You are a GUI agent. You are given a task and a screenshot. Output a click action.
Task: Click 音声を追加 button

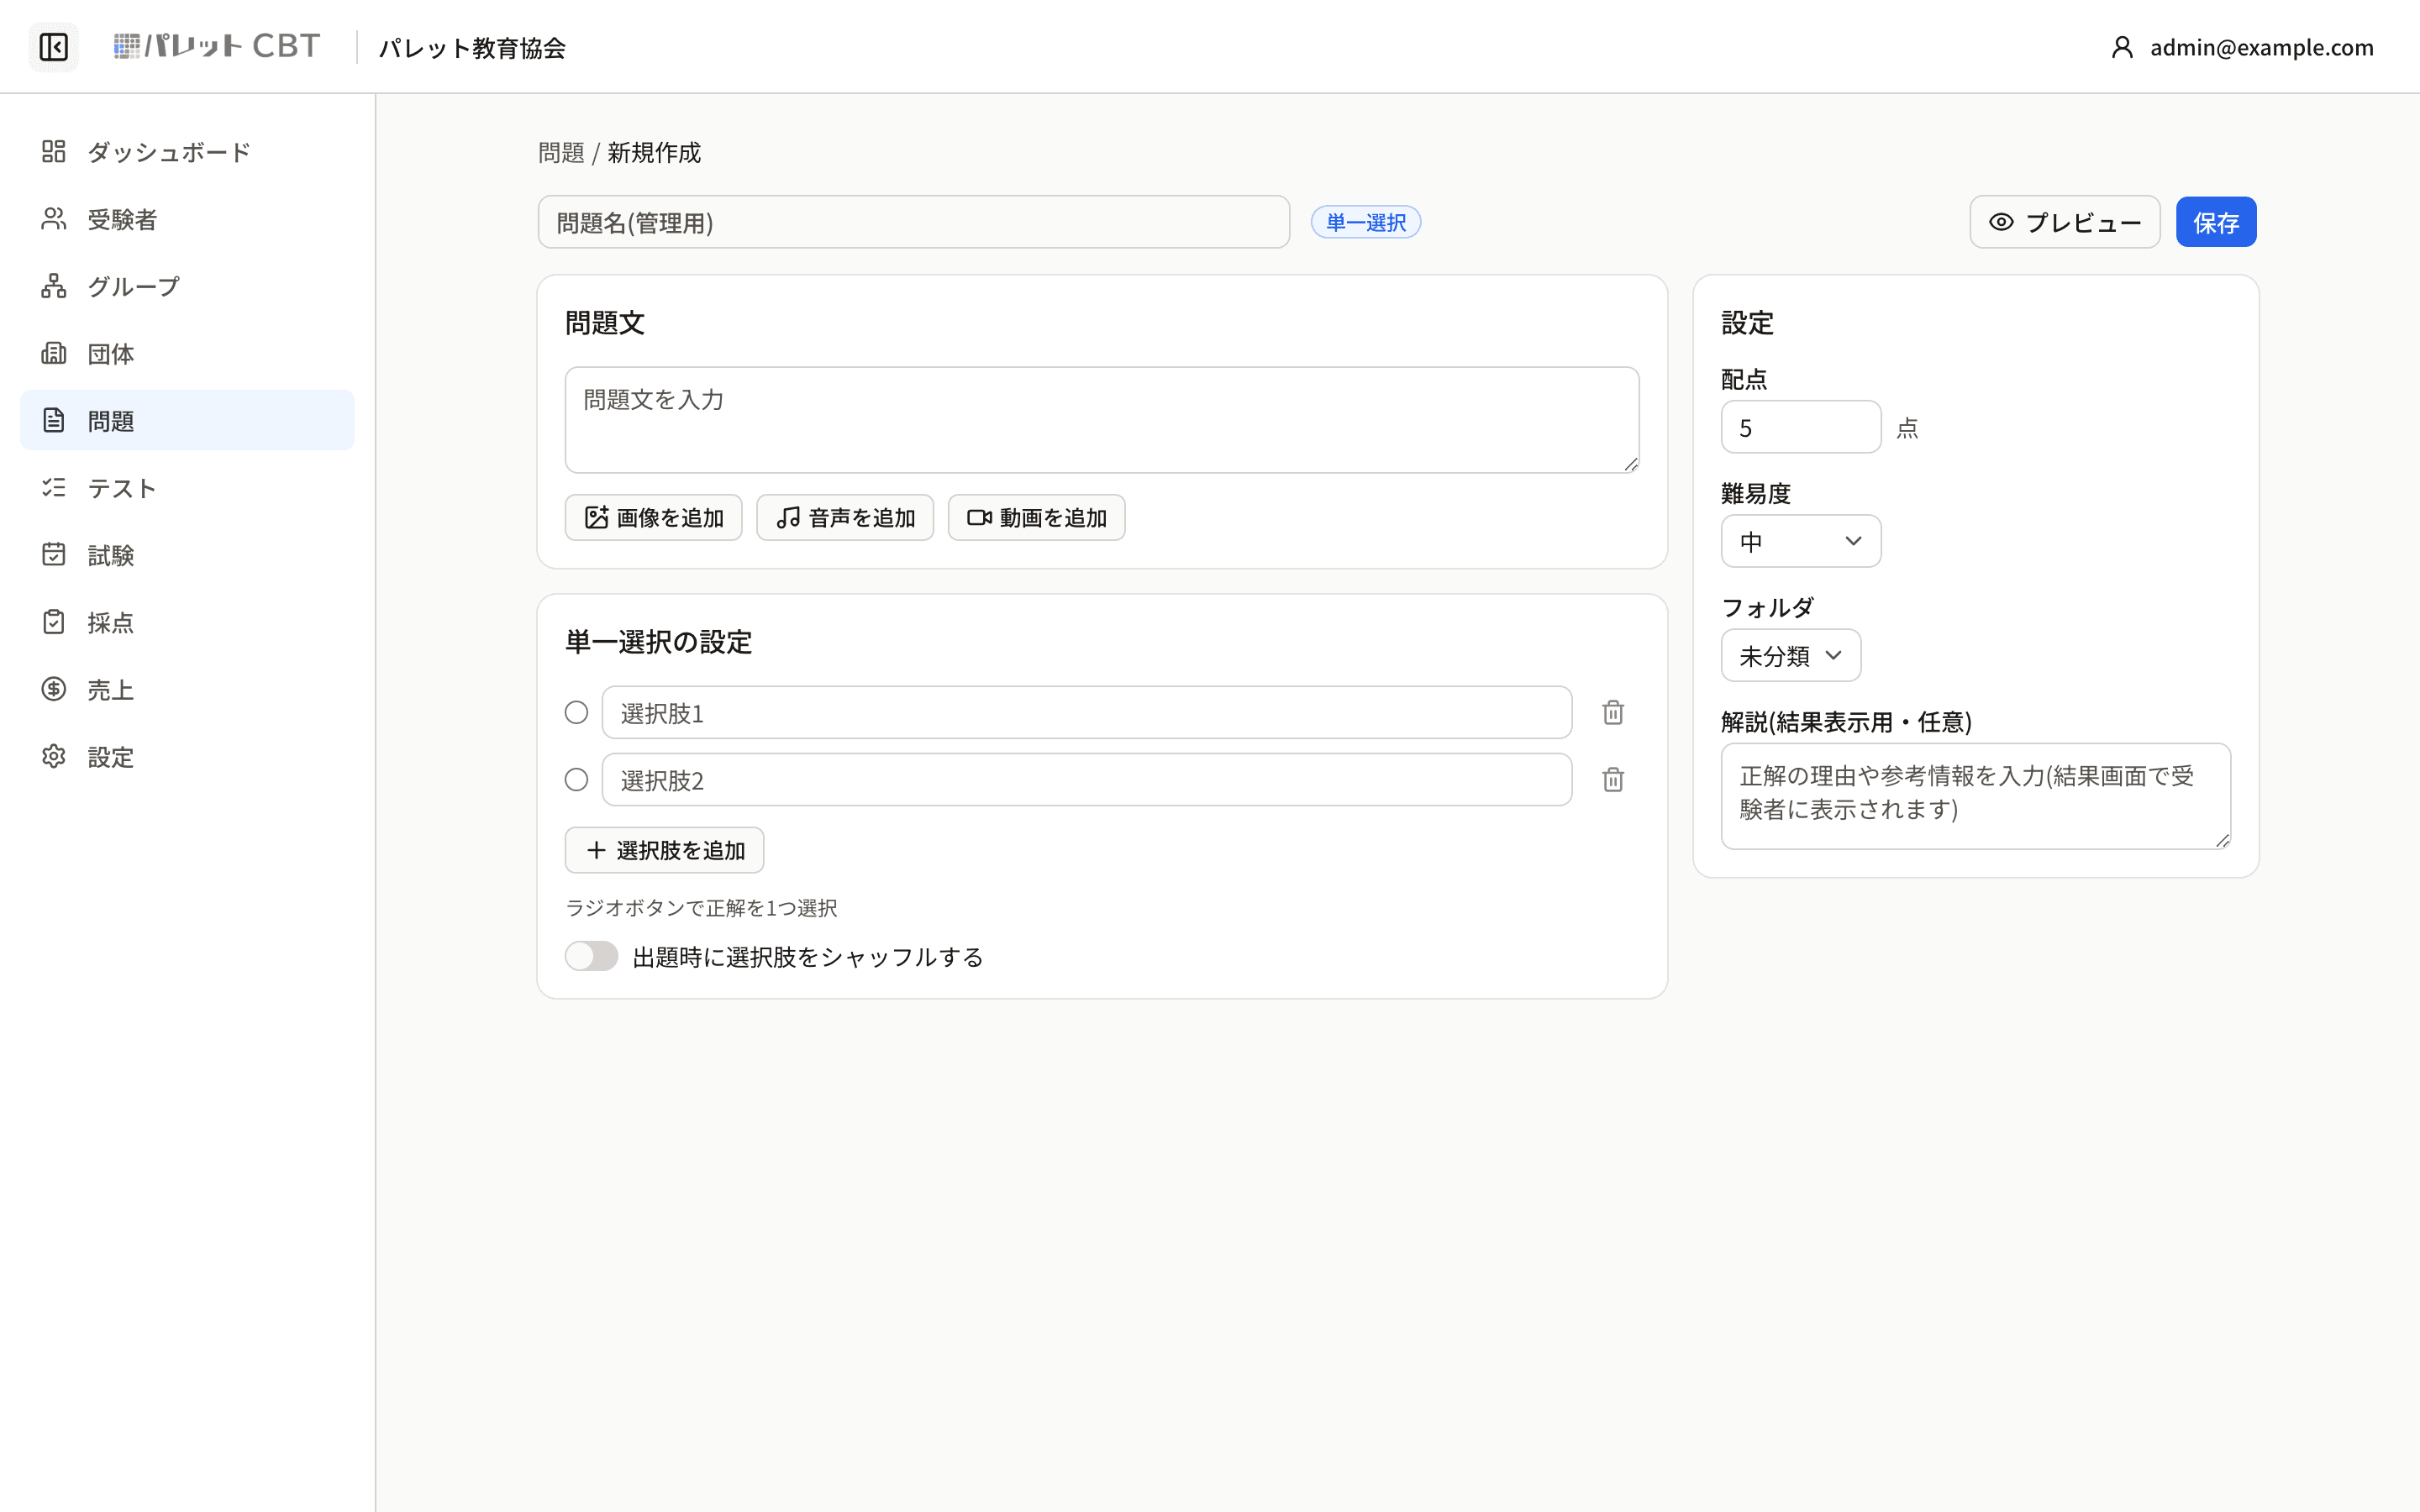[845, 517]
